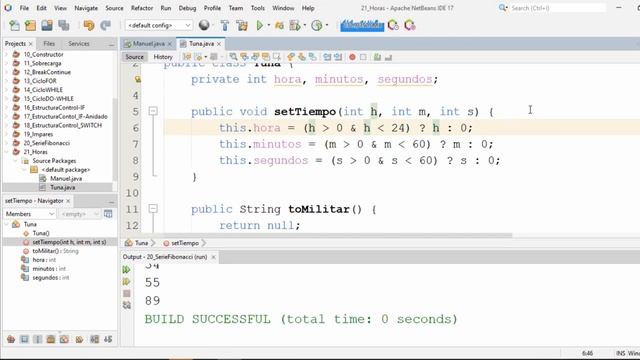Click the yellow rerun-with-options icon in Output
This screenshot has height=360, width=640.
click(x=127, y=282)
